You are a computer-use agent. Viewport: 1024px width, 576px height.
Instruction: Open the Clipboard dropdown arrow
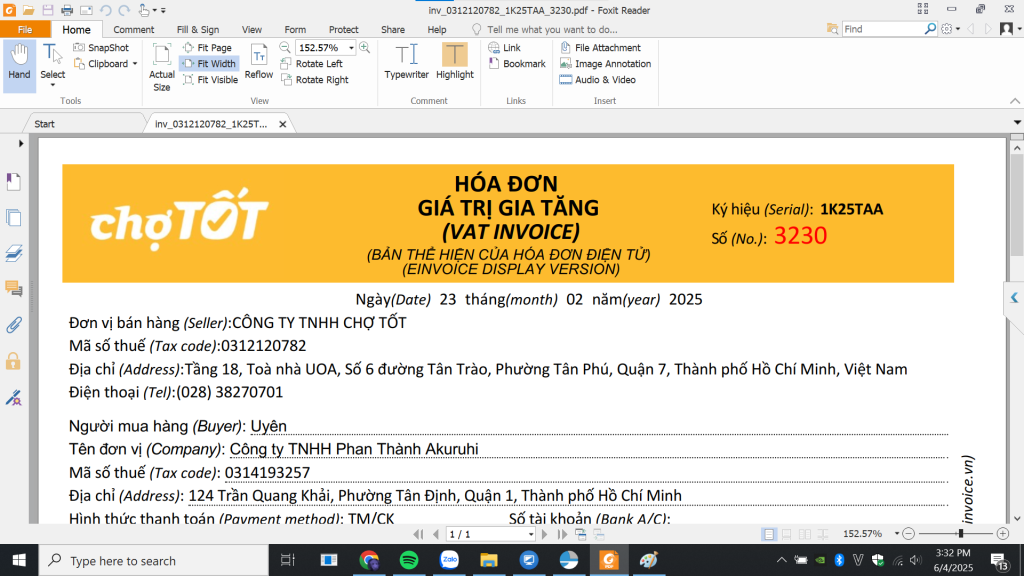pos(135,64)
